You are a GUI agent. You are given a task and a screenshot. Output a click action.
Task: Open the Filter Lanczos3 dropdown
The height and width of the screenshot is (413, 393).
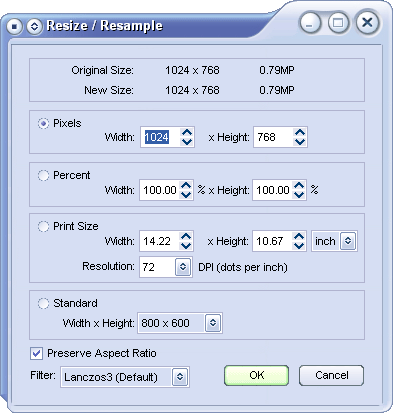180,377
